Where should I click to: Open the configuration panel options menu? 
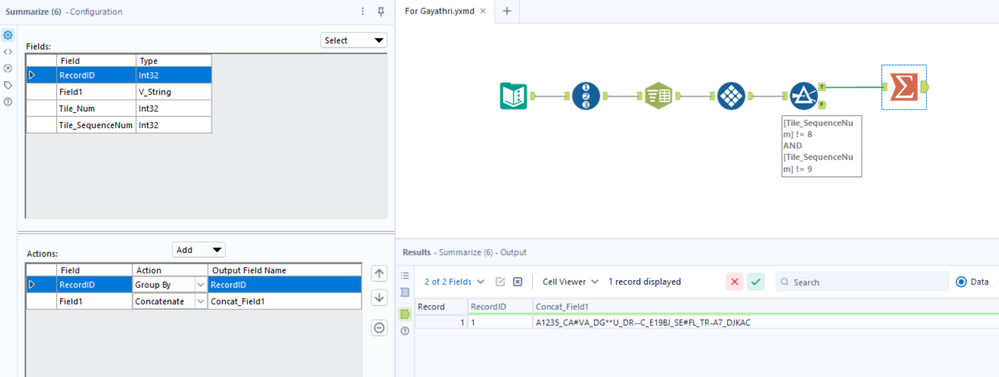click(363, 11)
